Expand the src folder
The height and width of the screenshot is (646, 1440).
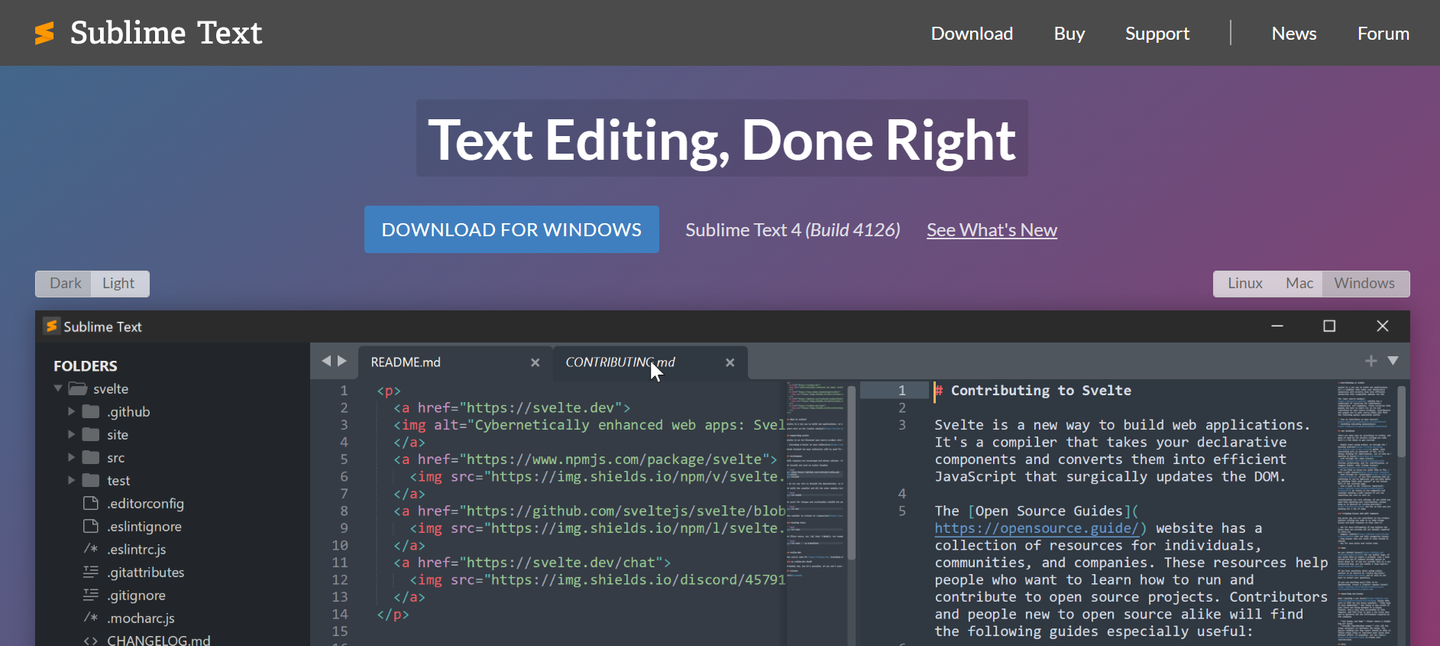coord(72,457)
